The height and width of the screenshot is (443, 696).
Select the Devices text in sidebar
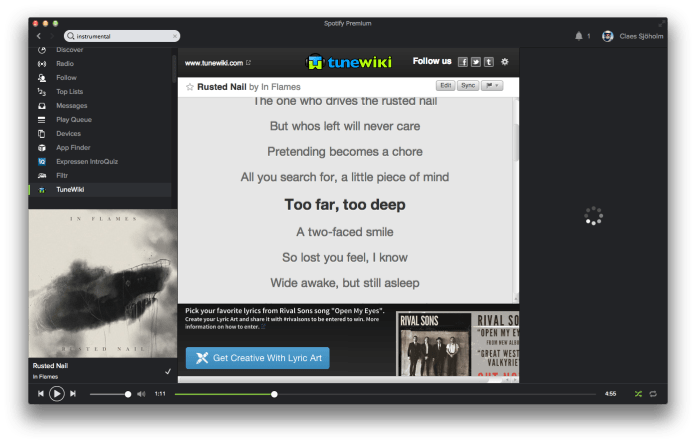click(x=68, y=134)
